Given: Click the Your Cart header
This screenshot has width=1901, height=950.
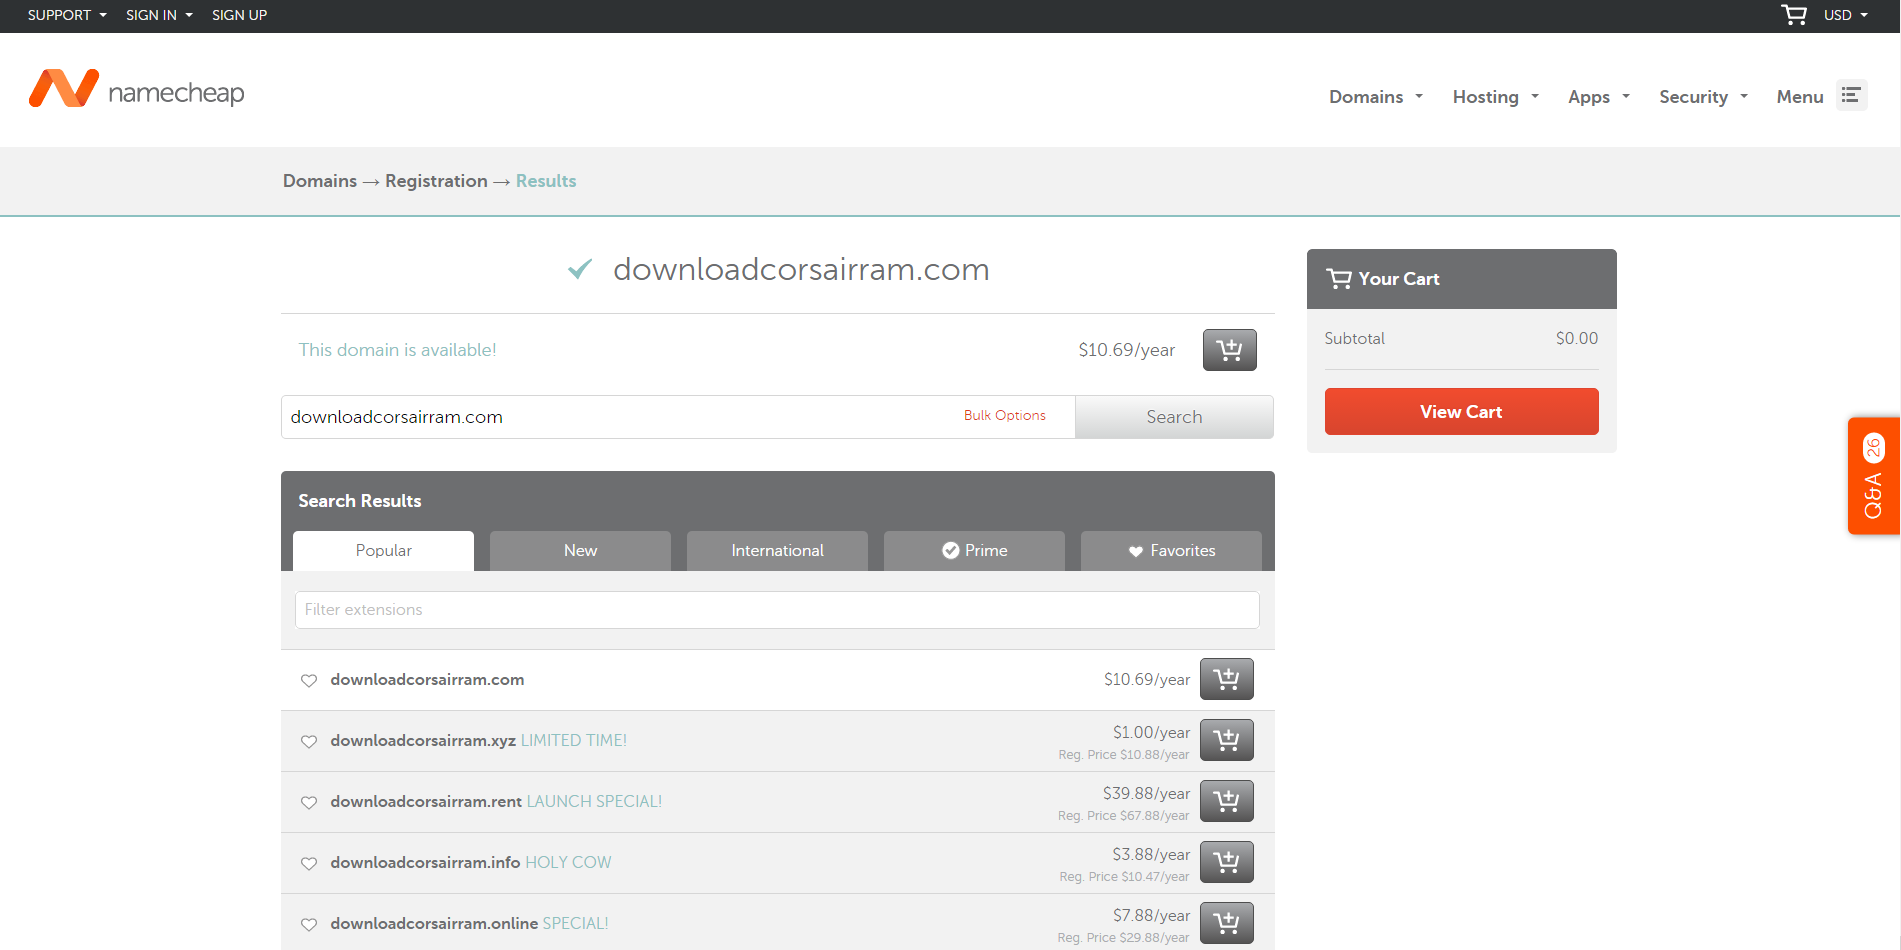Looking at the screenshot, I should (1461, 279).
